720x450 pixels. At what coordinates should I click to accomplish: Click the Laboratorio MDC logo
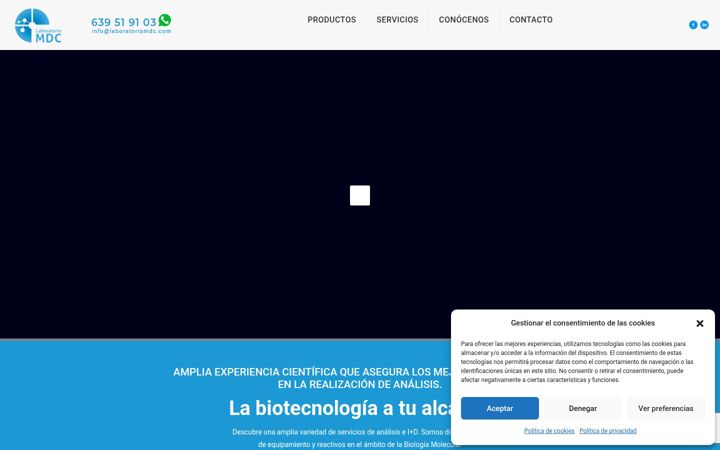[38, 26]
